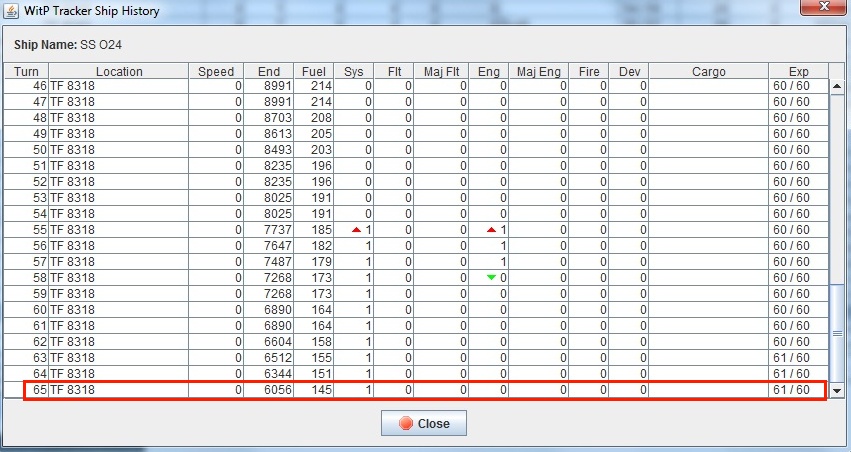Select turn 61 location TF 8318

(119, 326)
